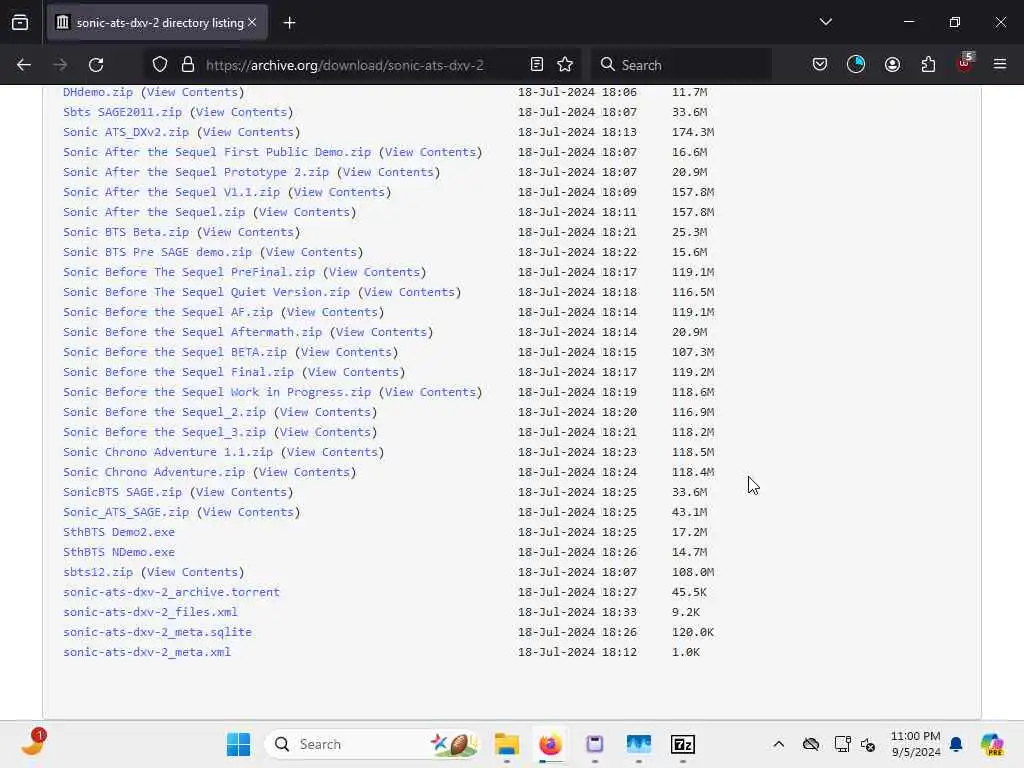The width and height of the screenshot is (1024, 768).
Task: Click the uBlock Origin icon with badge
Action: click(x=965, y=63)
